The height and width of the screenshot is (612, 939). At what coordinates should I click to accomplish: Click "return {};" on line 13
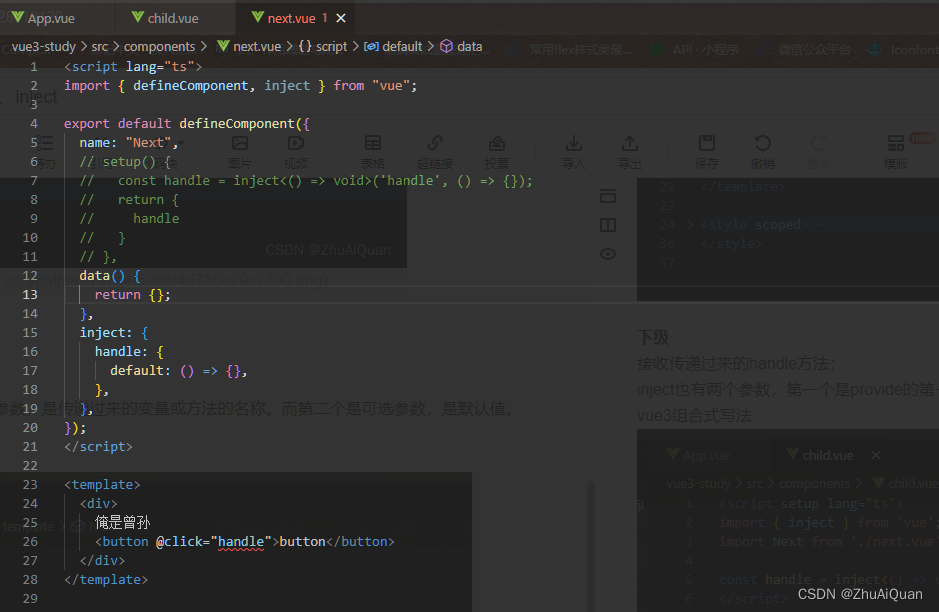(x=132, y=295)
